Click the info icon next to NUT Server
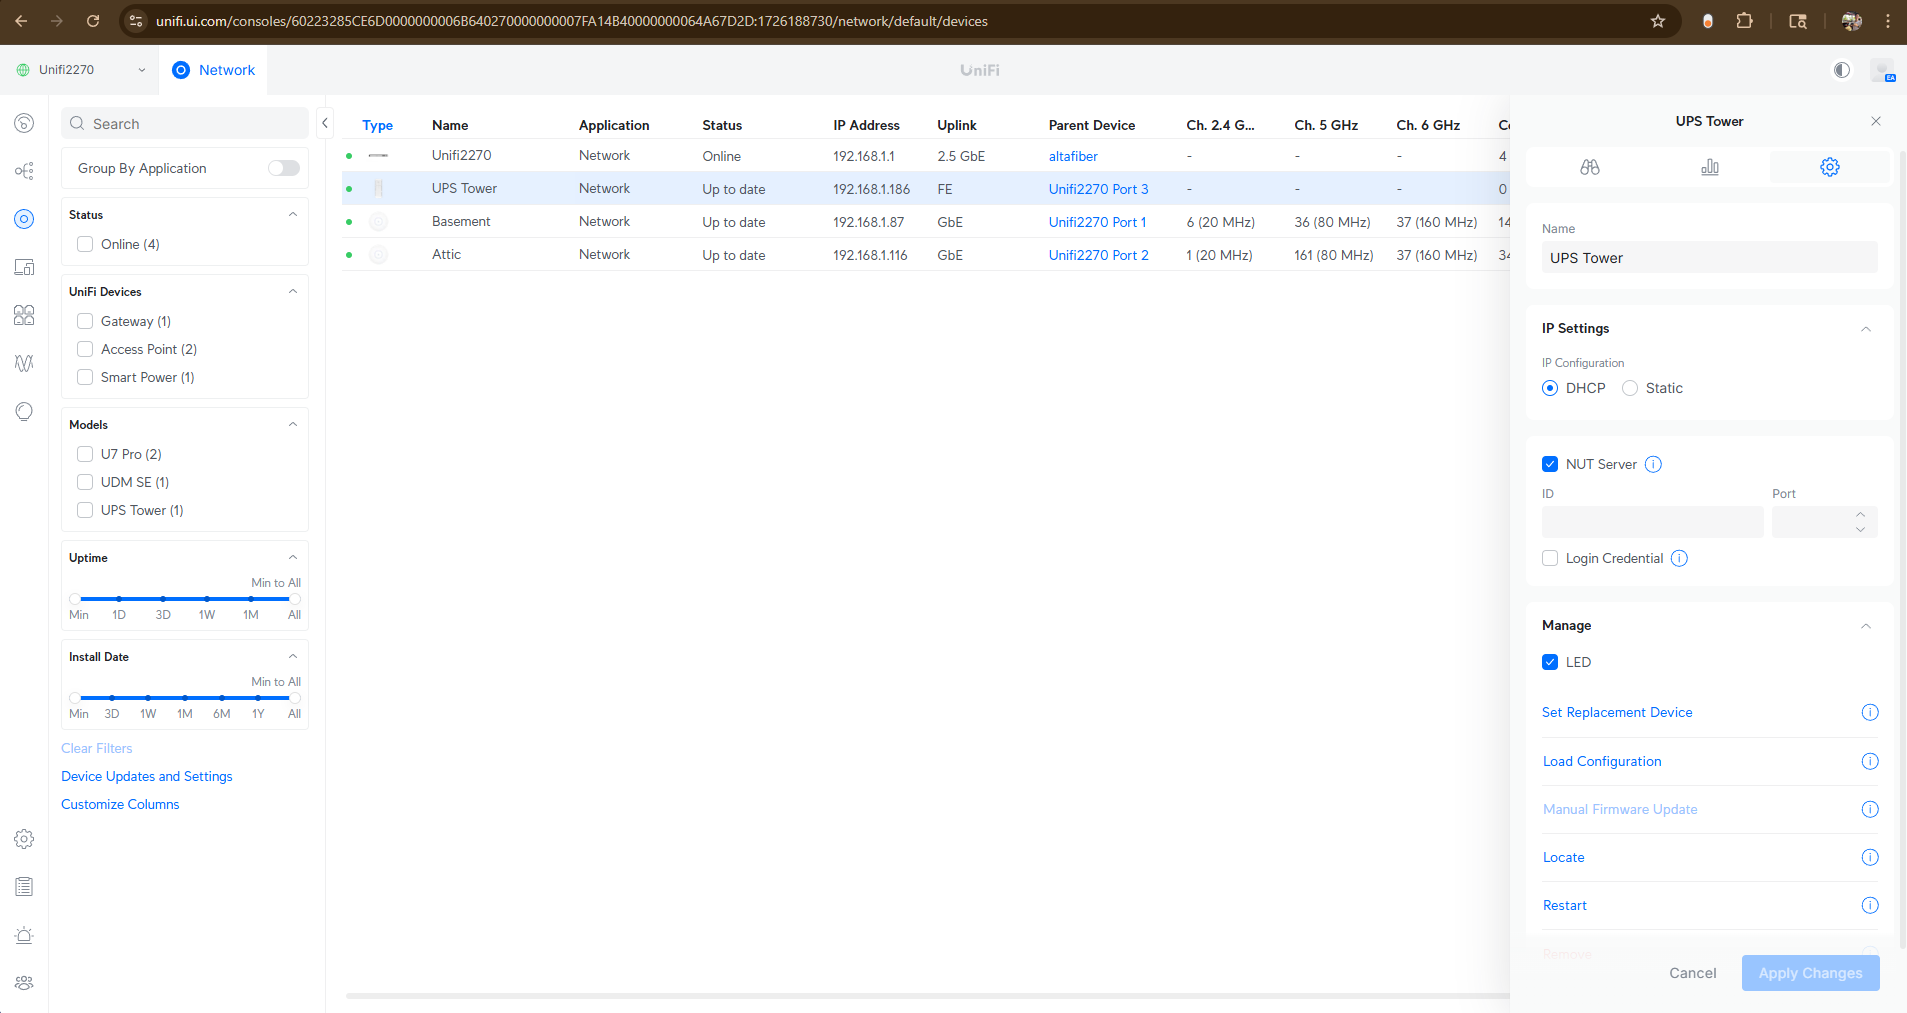The height and width of the screenshot is (1013, 1907). [1653, 464]
